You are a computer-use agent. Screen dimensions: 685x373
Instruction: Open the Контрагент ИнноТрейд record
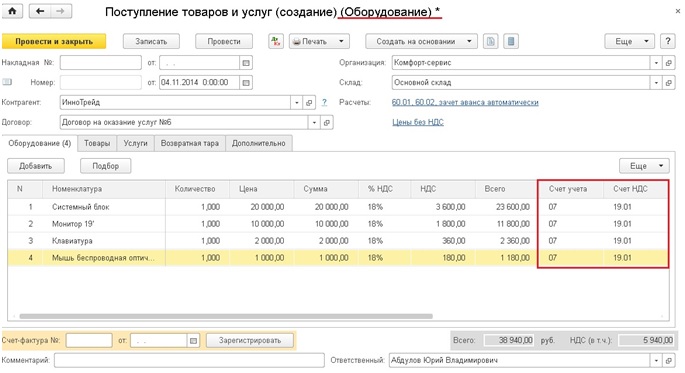[309, 103]
